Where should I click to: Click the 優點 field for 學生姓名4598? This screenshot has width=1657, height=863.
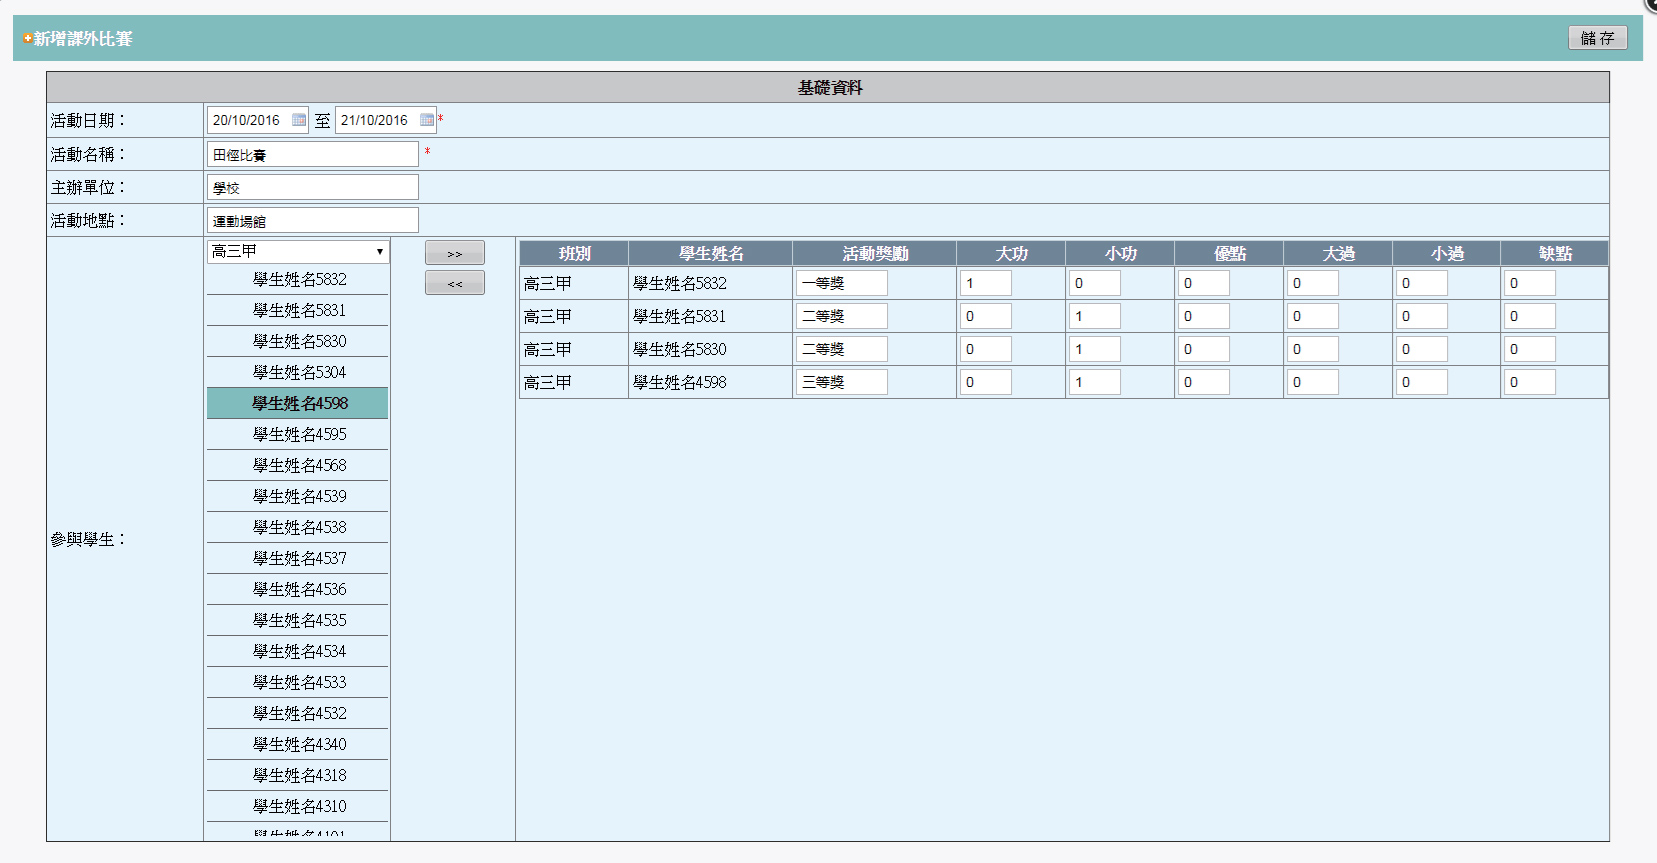pyautogui.click(x=1203, y=382)
